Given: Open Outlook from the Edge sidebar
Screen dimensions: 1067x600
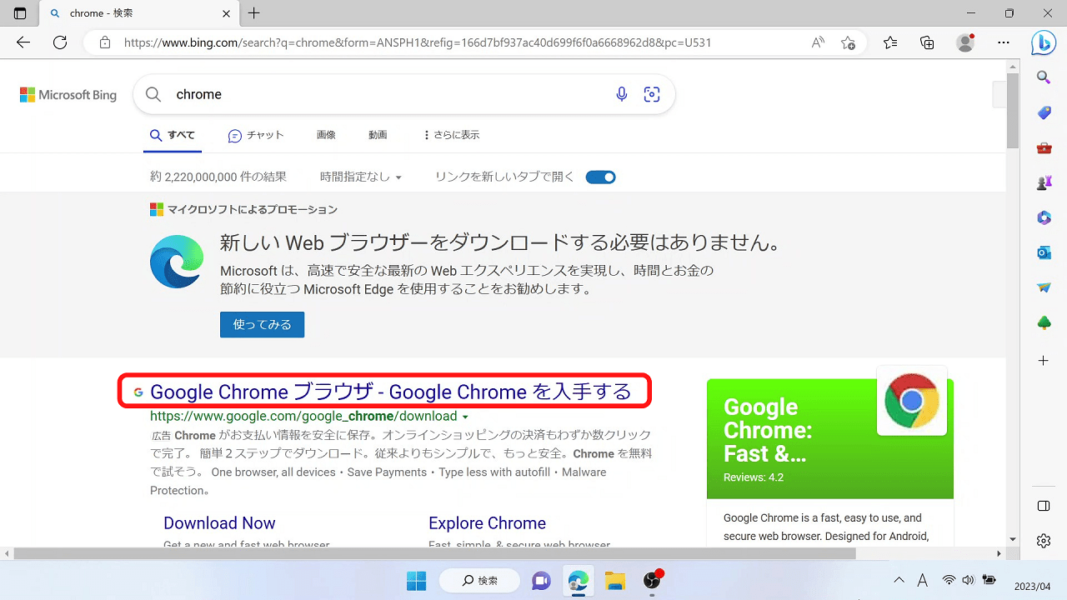Looking at the screenshot, I should click(1043, 252).
